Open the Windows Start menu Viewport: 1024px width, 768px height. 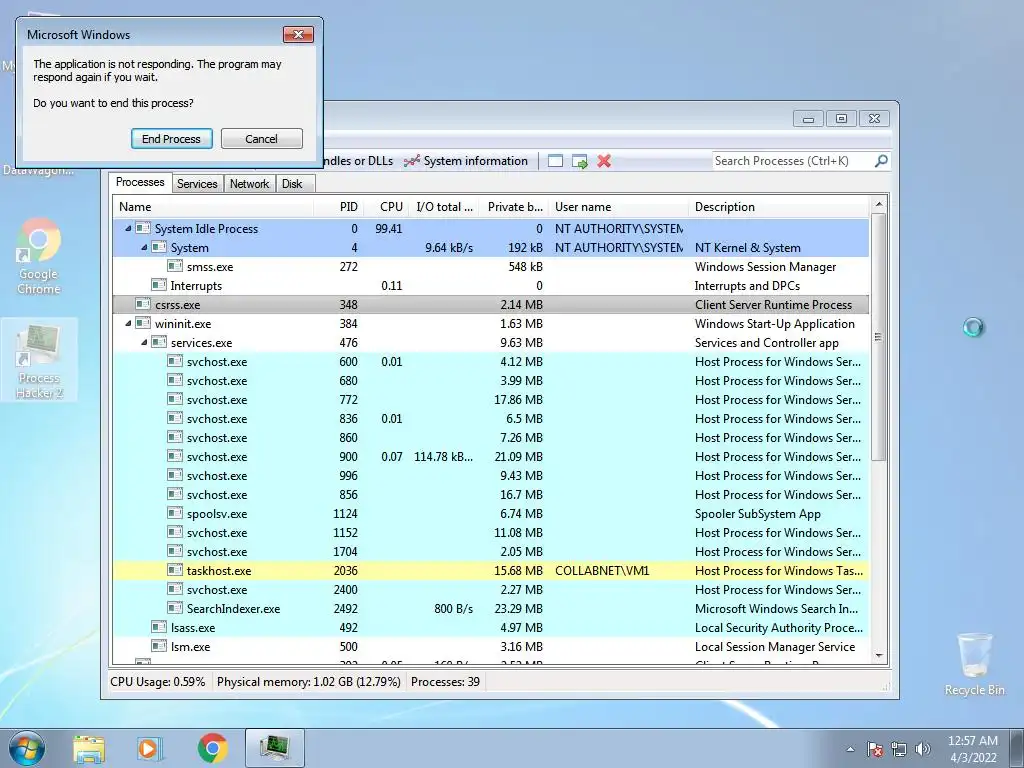coord(27,748)
